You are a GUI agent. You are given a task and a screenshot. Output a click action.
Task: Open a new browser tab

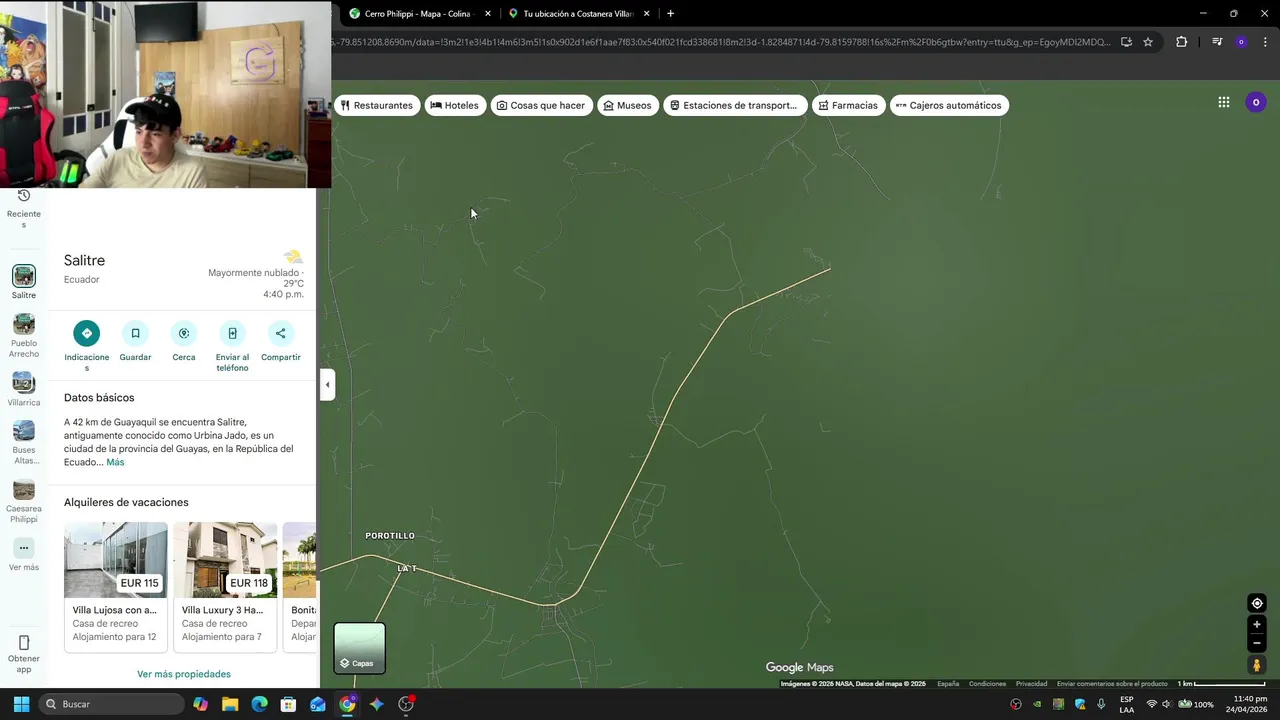(670, 14)
